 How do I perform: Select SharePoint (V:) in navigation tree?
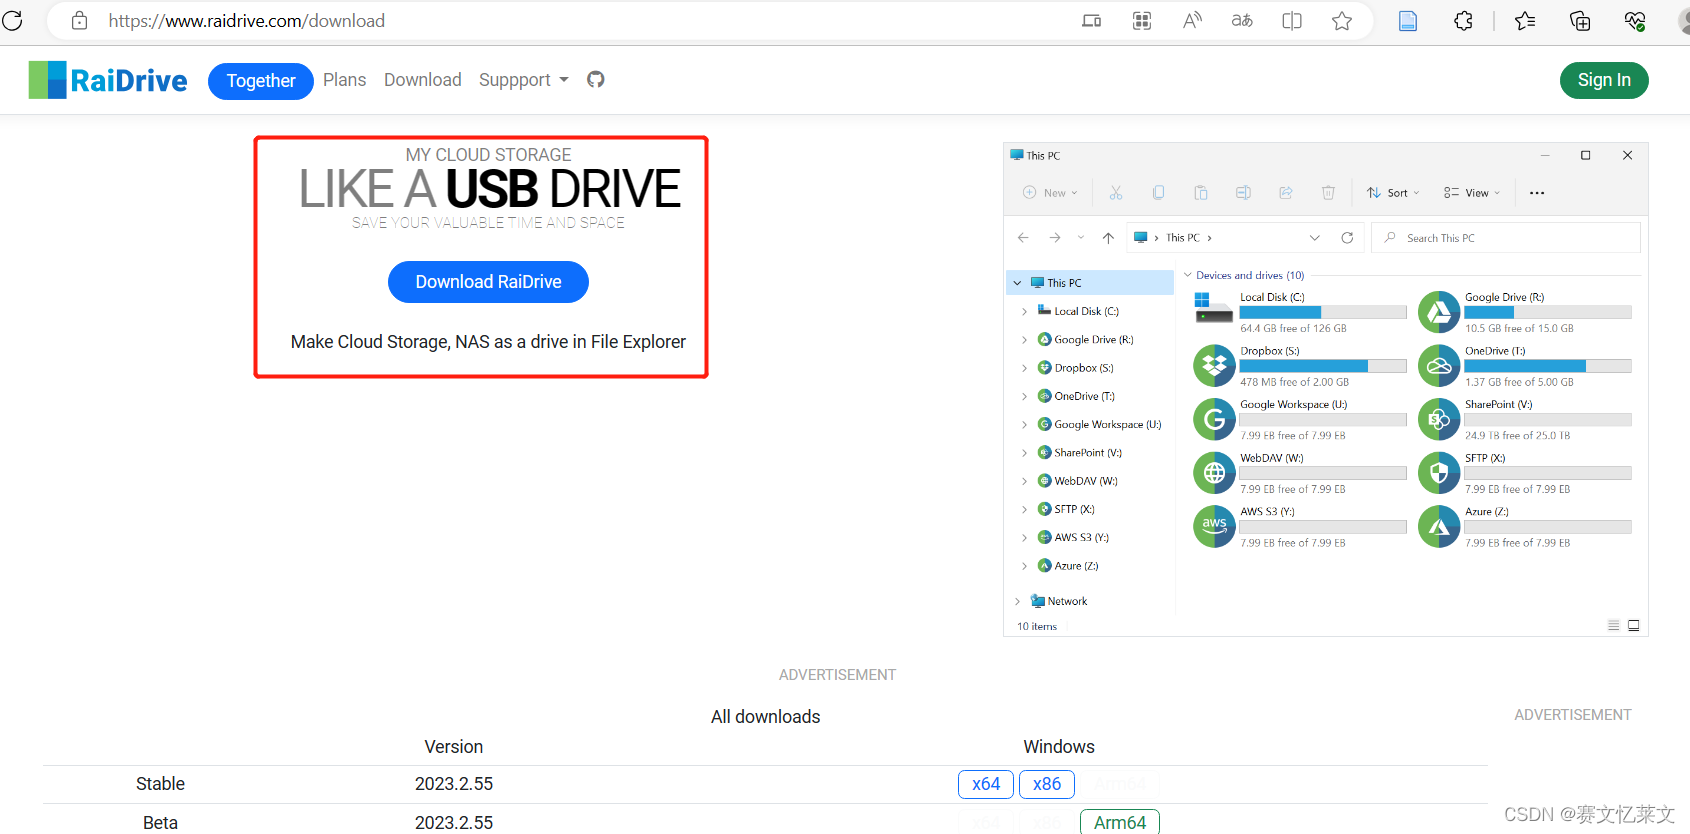[x=1088, y=453]
